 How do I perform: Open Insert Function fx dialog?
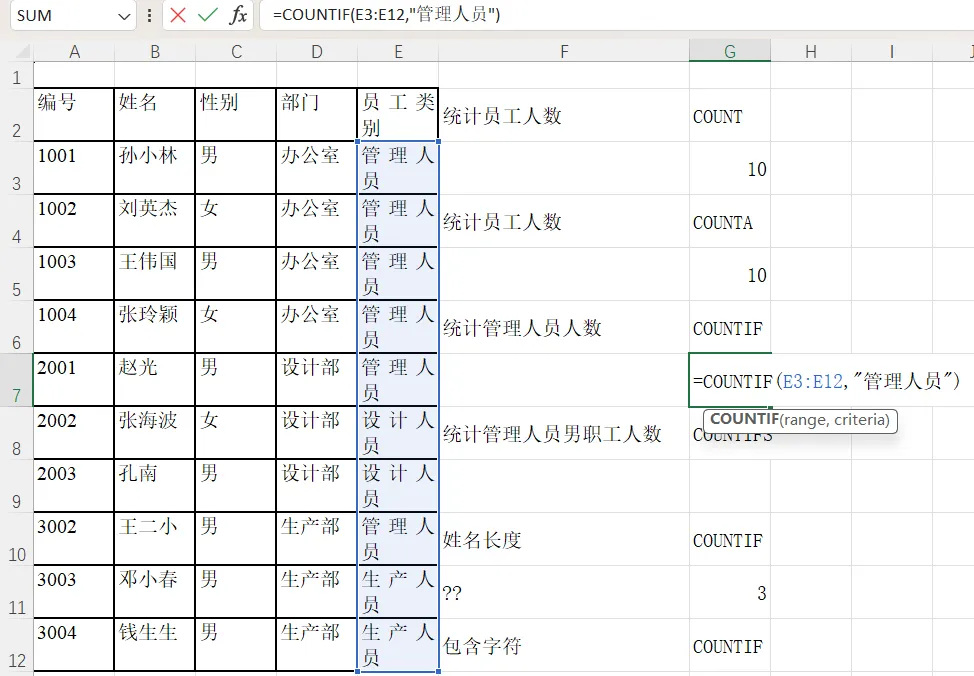238,15
